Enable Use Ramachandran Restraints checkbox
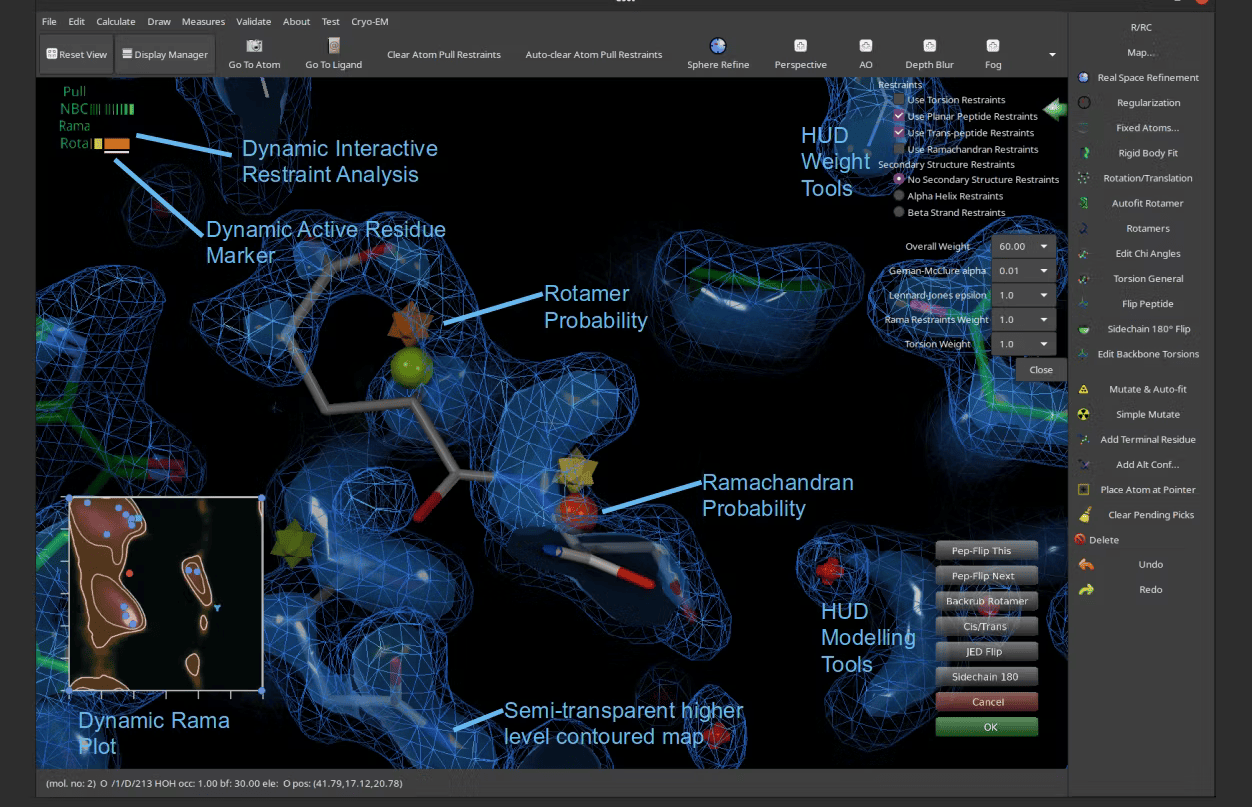This screenshot has width=1252, height=807. pos(899,149)
